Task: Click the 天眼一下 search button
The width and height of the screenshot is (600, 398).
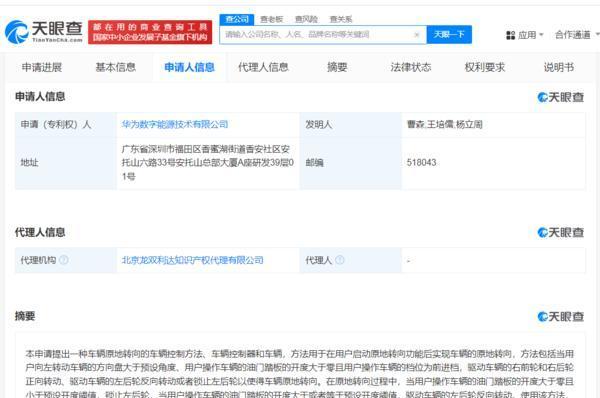Action: [449, 35]
